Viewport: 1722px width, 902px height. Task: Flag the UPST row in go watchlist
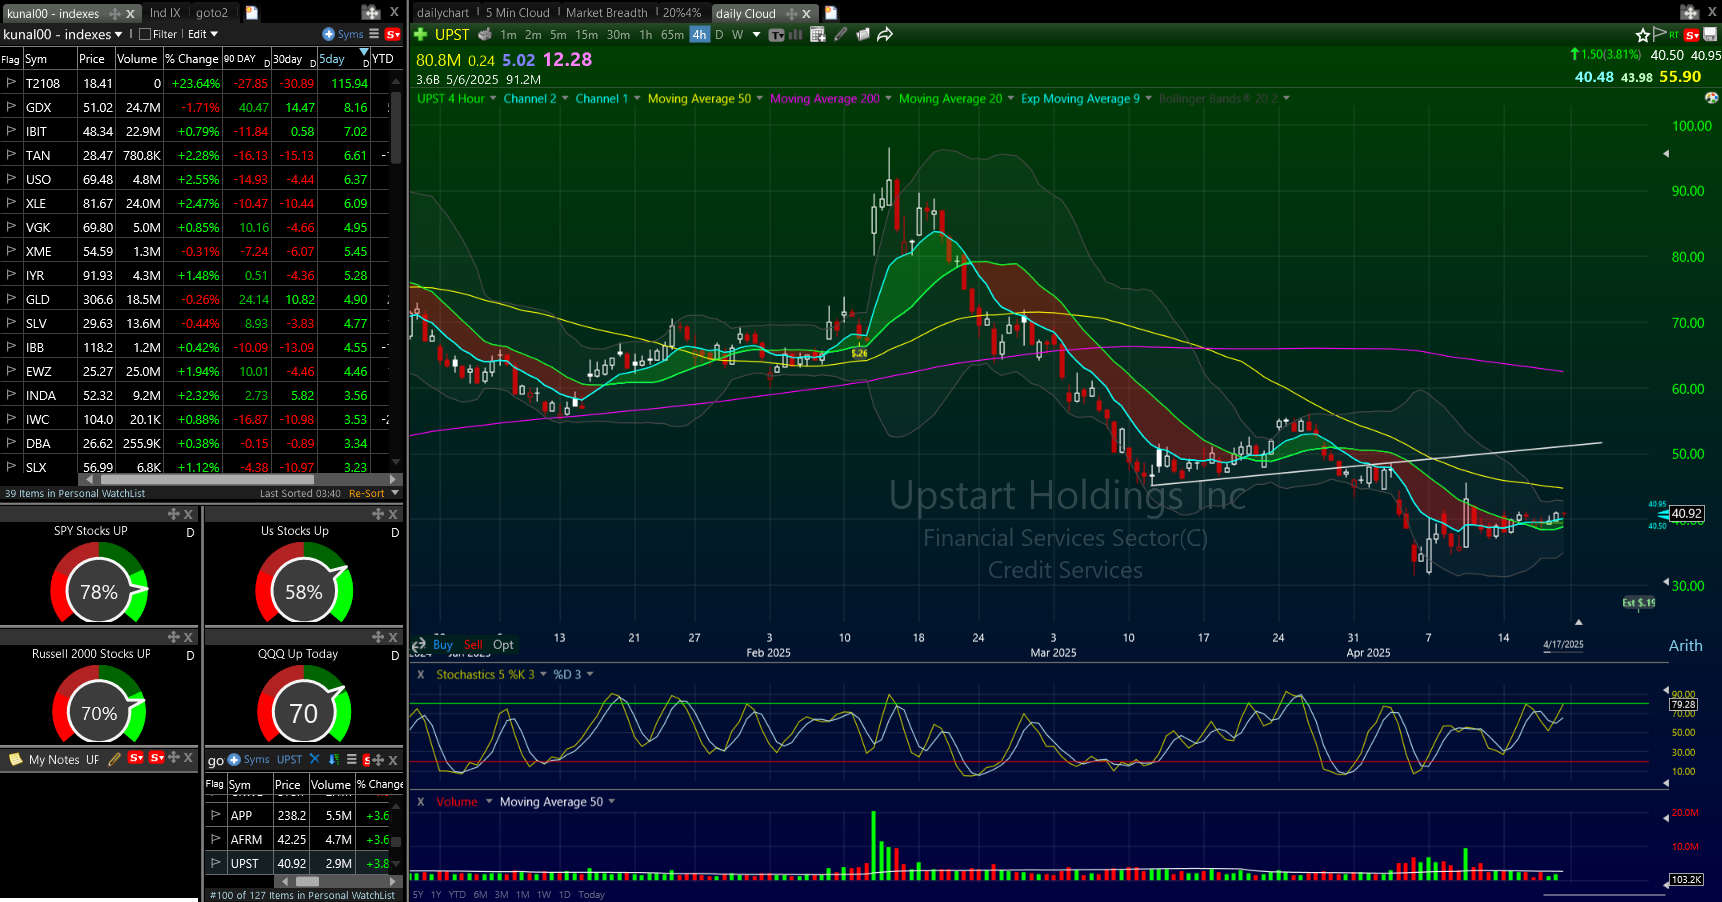(x=215, y=863)
